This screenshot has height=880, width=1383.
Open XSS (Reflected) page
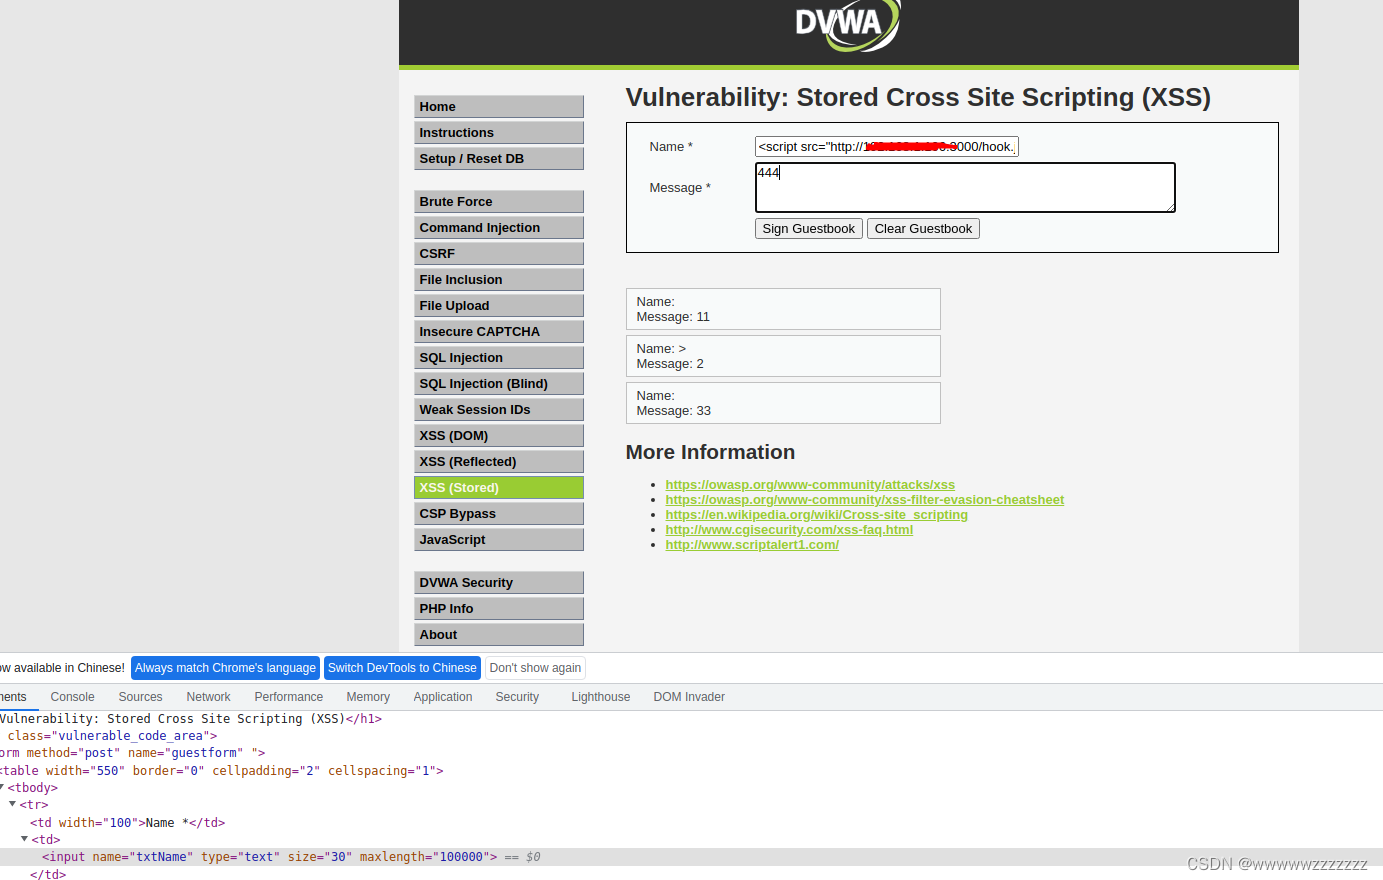[499, 462]
